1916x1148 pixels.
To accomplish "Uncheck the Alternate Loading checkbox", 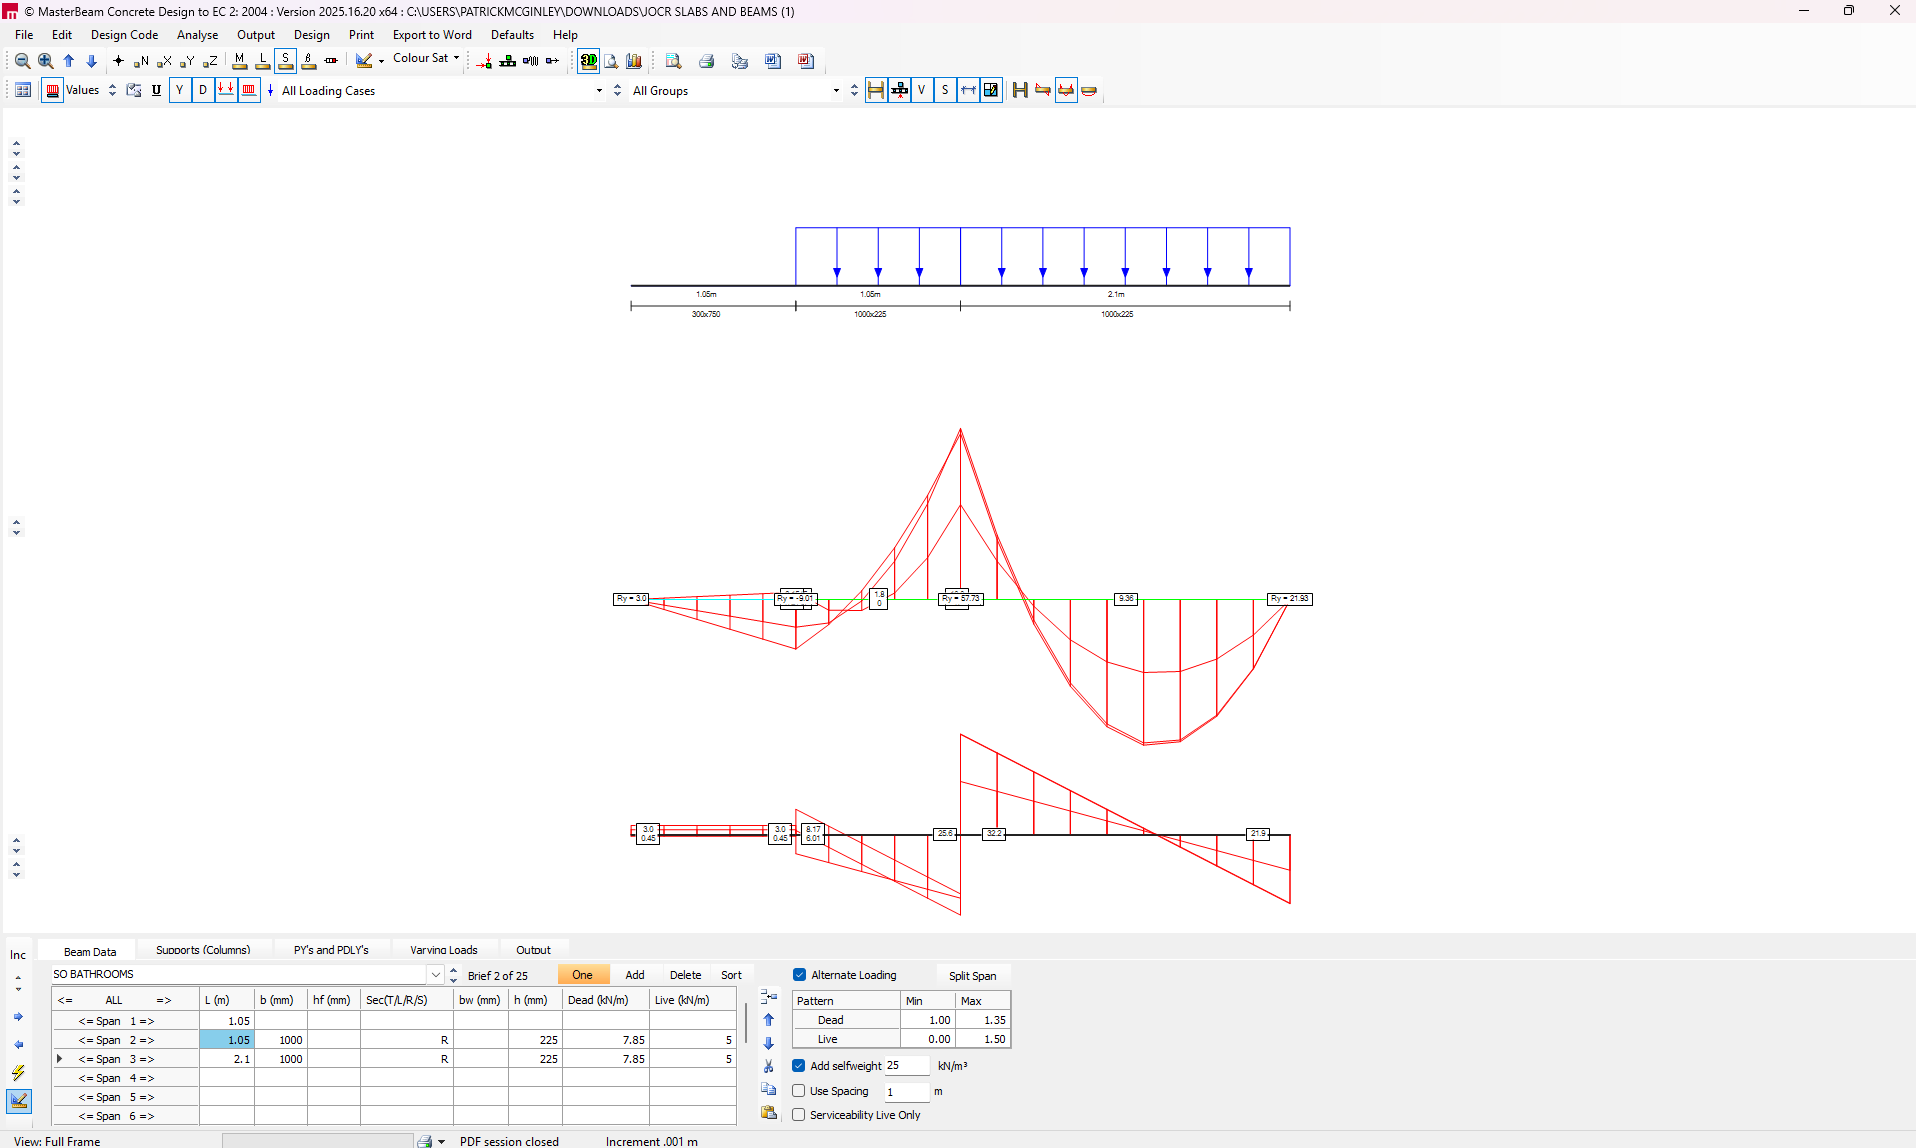I will tap(799, 975).
